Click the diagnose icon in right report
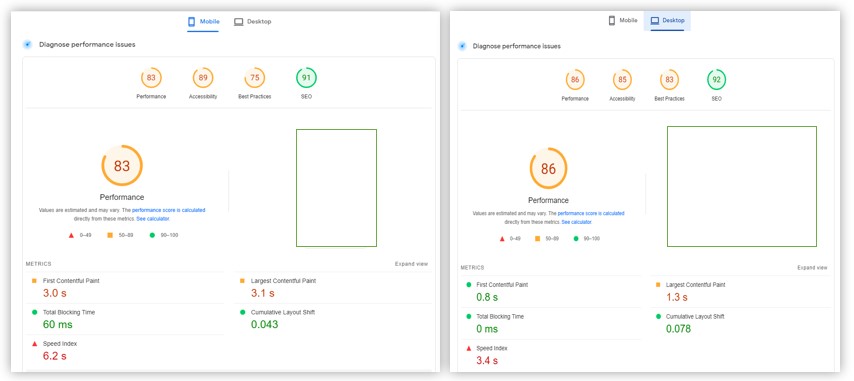Screen dimensions: 854x381 tap(462, 46)
